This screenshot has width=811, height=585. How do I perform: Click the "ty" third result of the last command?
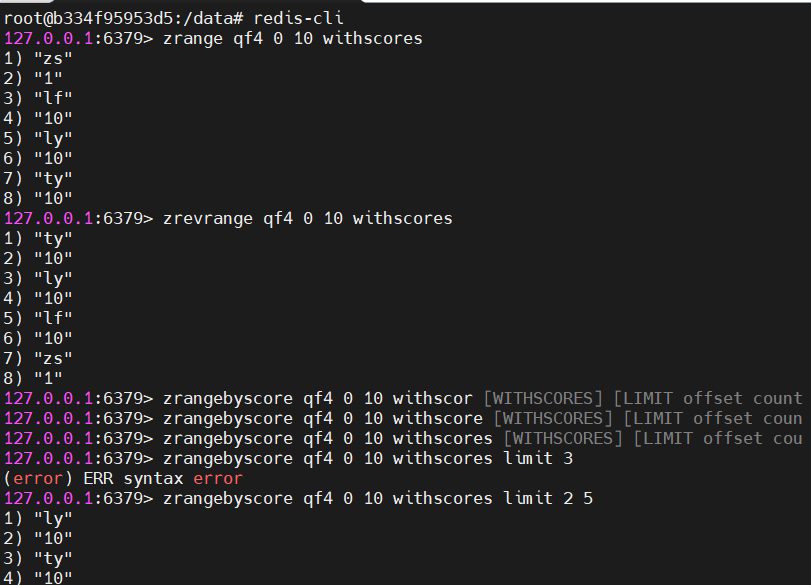(53, 559)
